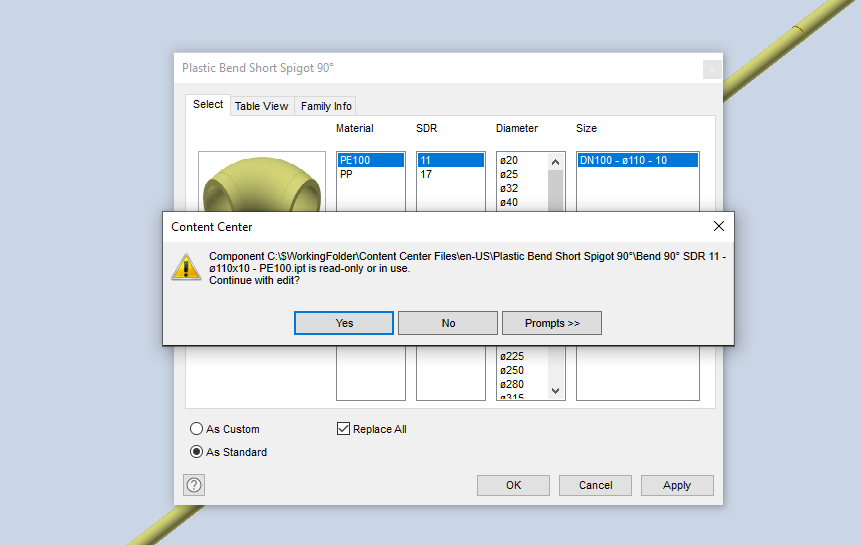Pick diameter ø250
Viewport: 862px width, 545px height.
(522, 370)
